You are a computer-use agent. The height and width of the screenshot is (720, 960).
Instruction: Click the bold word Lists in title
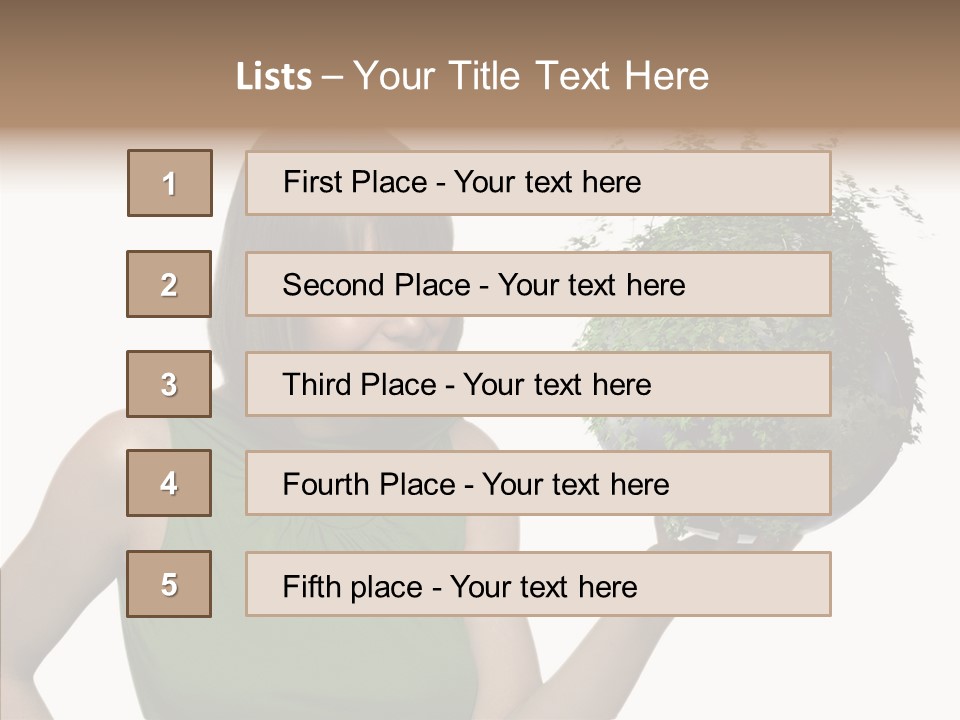click(x=274, y=77)
